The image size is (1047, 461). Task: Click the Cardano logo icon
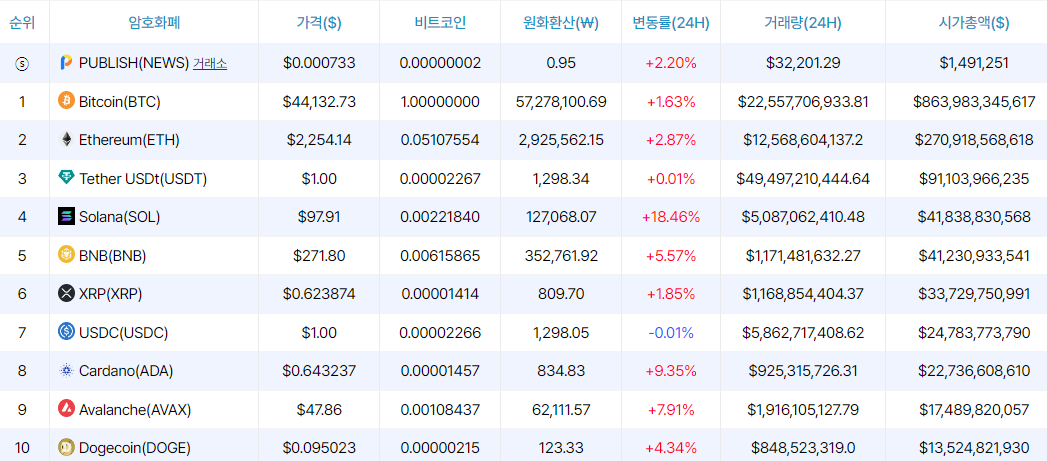tap(66, 370)
